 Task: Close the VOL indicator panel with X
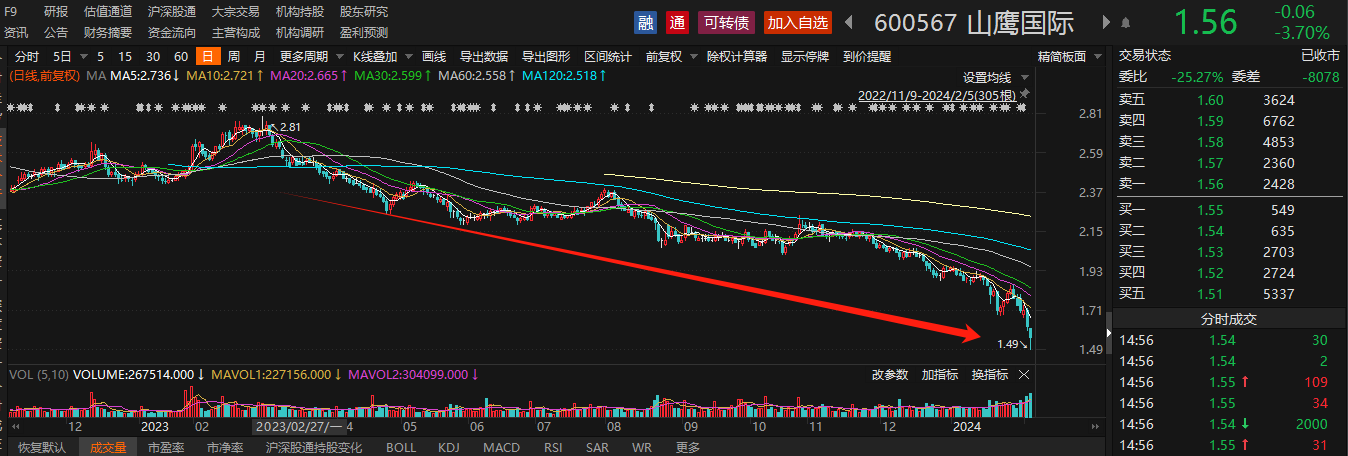[x=1024, y=375]
